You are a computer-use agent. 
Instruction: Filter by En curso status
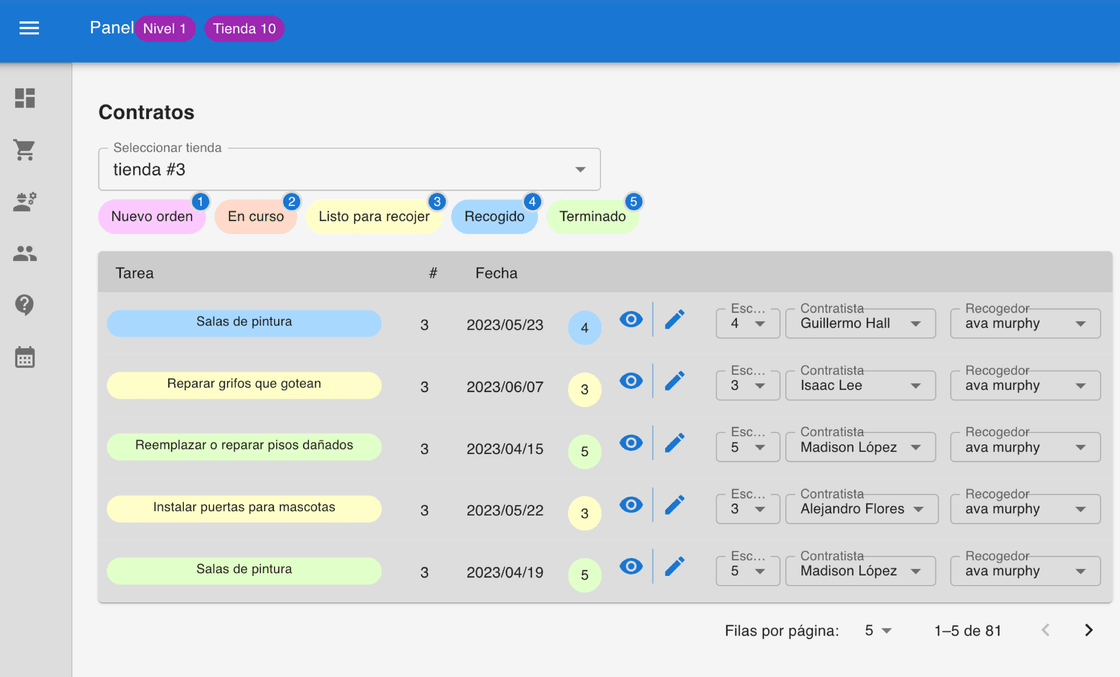point(256,217)
